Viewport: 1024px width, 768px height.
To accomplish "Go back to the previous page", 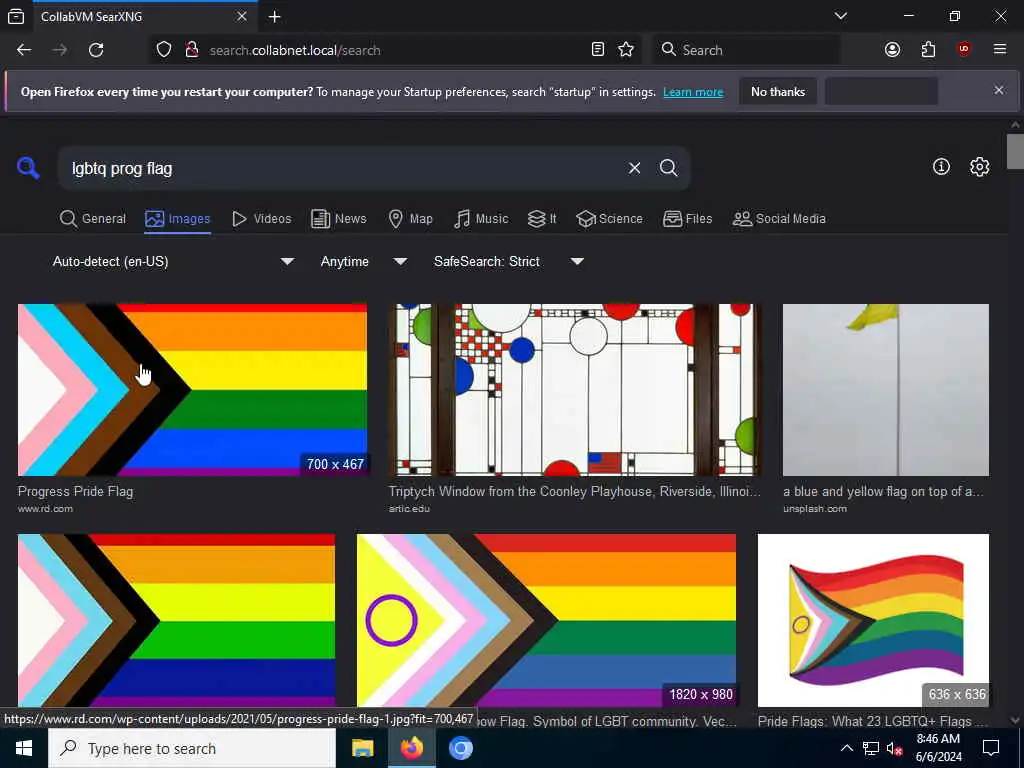I will tap(24, 50).
